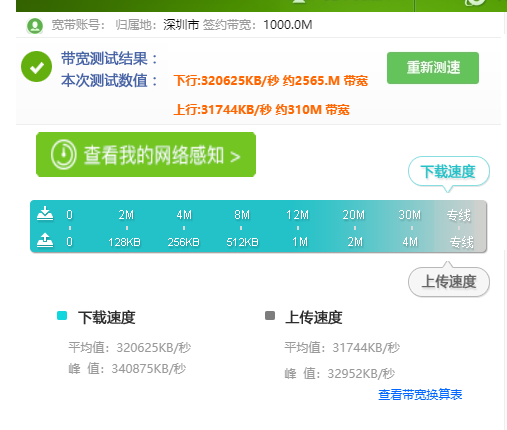Click the upload arrow icon on speed scale
The image size is (507, 430).
pyautogui.click(x=45, y=240)
